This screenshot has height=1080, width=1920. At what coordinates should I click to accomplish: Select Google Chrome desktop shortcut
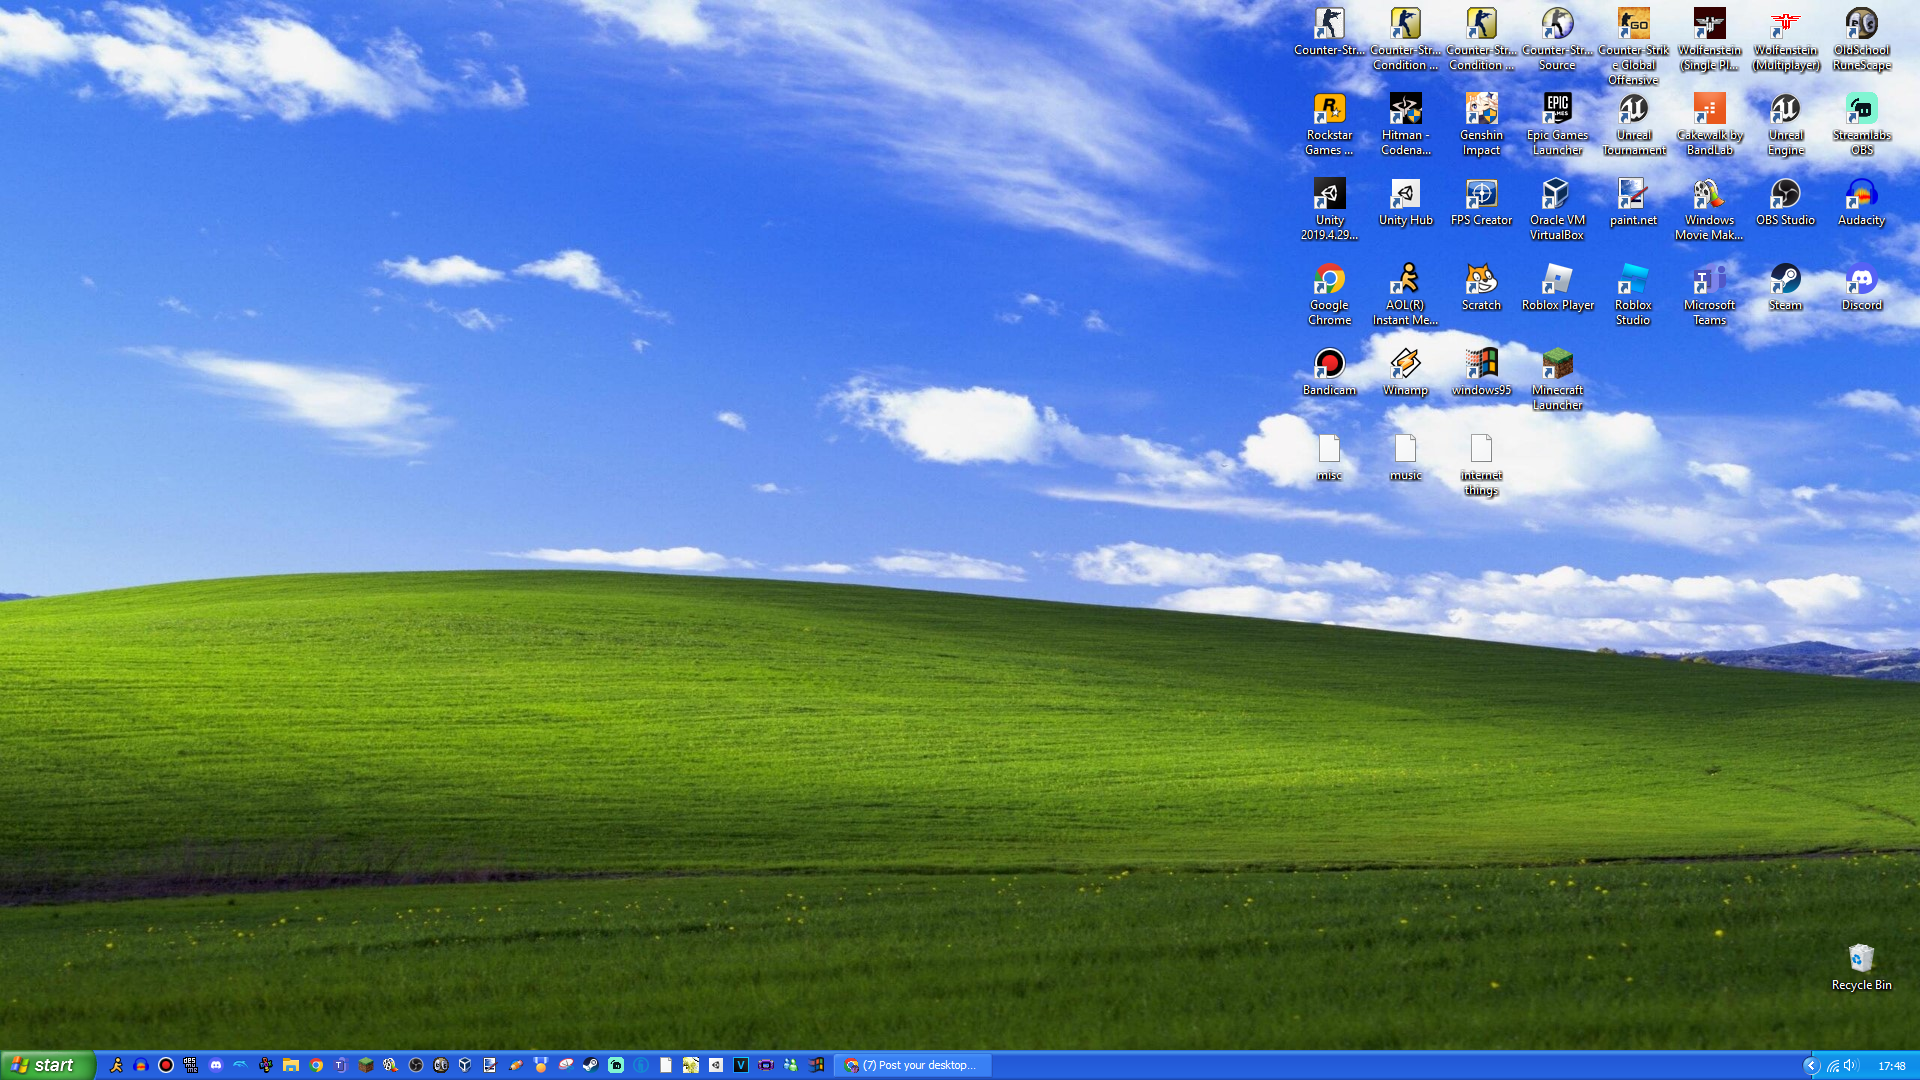1329,294
